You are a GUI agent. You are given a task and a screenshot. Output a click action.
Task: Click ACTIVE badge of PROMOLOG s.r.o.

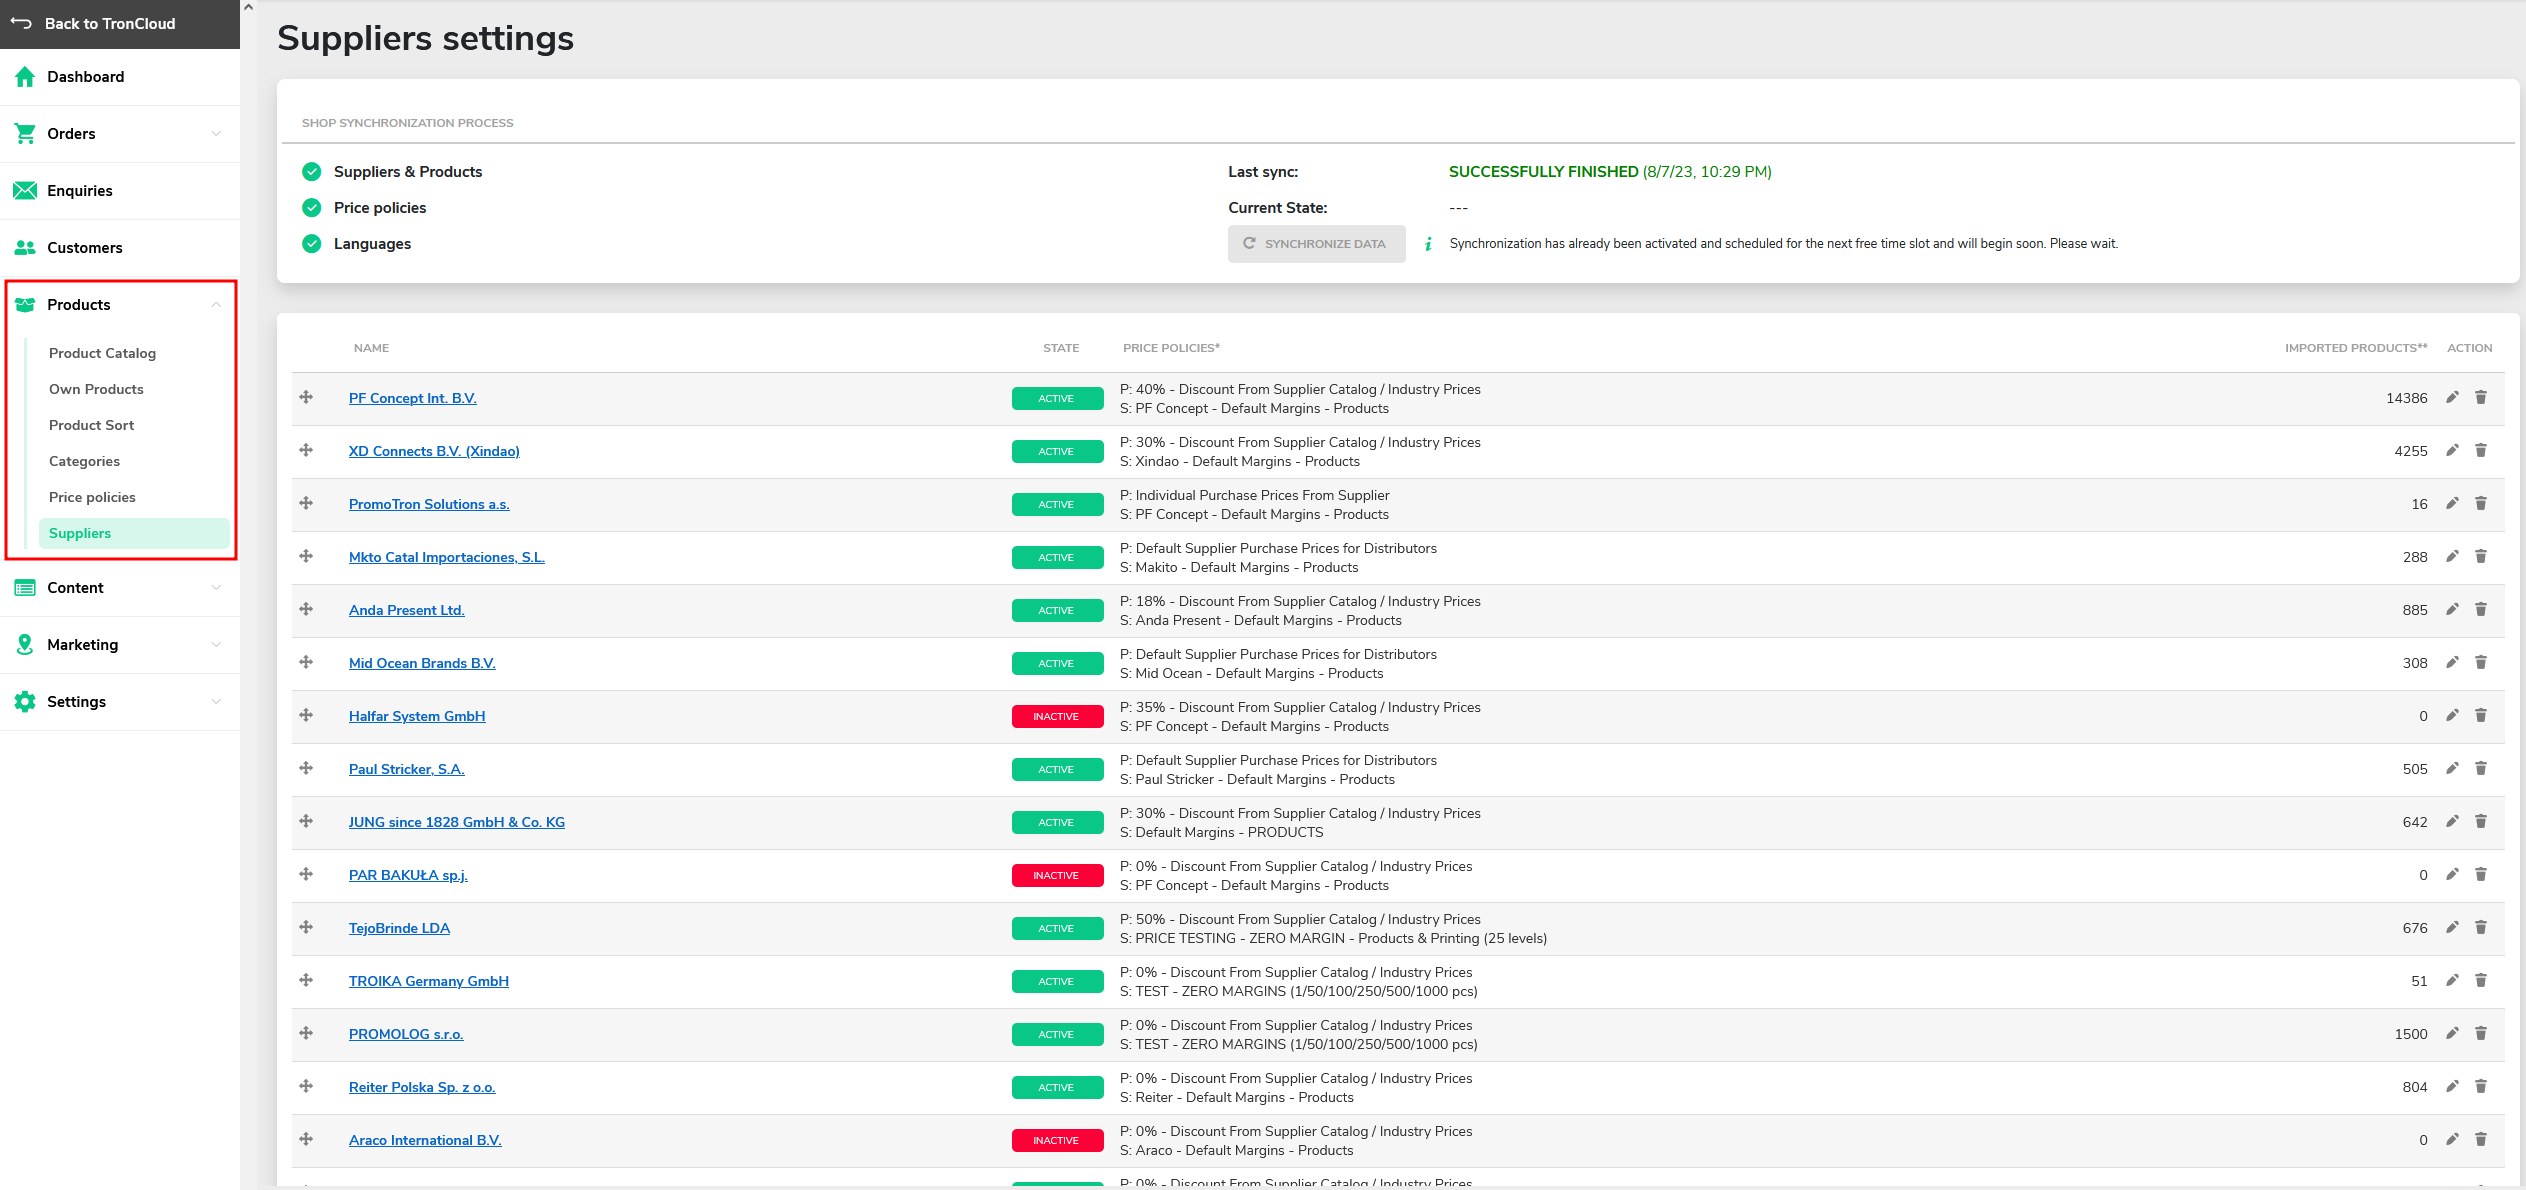click(1057, 1035)
